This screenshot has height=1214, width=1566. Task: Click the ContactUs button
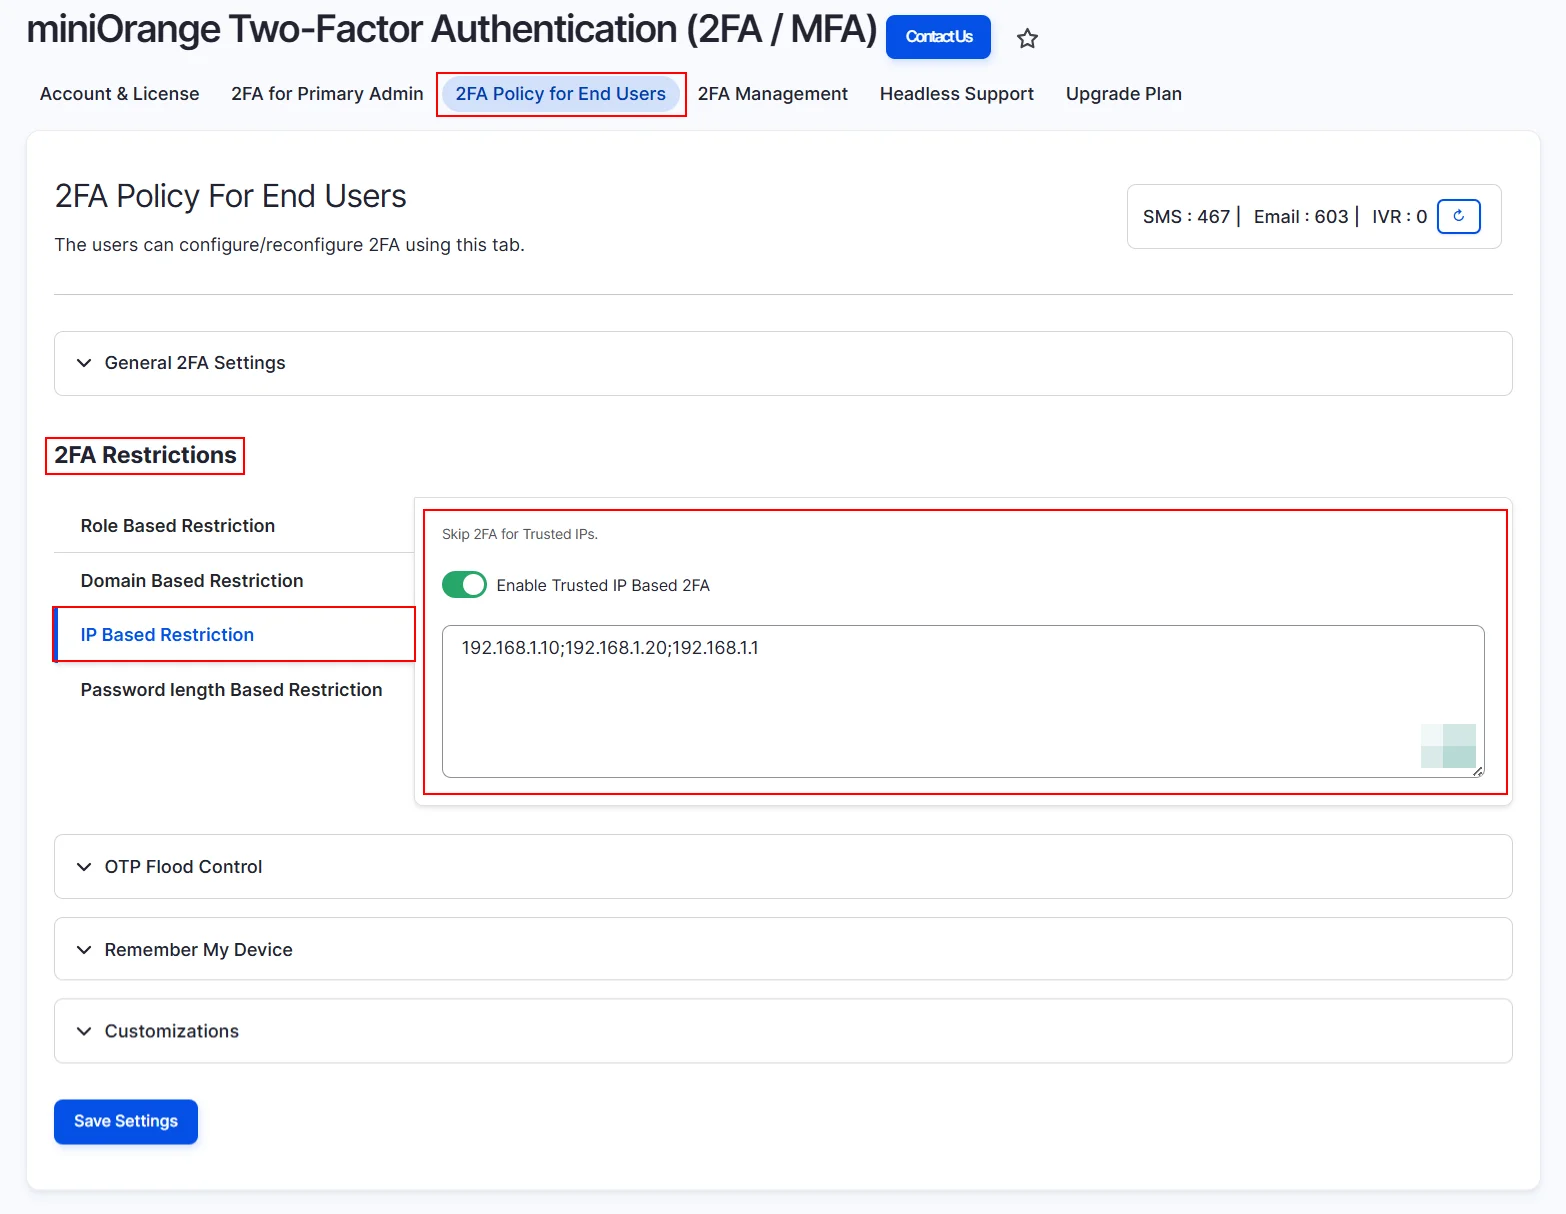click(x=938, y=37)
